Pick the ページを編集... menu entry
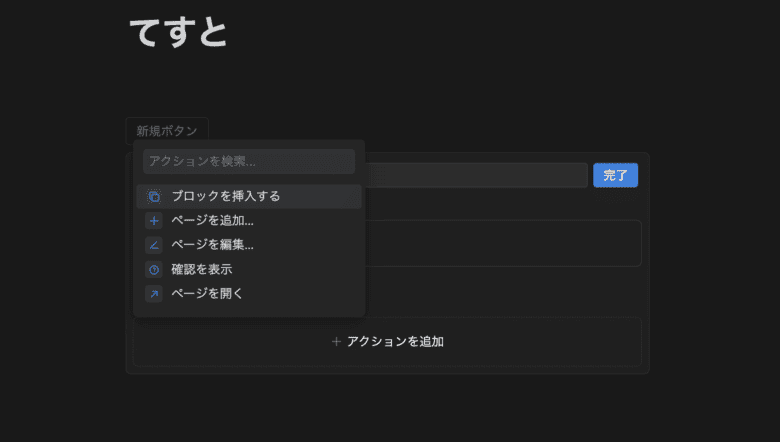780x442 pixels. coord(212,244)
